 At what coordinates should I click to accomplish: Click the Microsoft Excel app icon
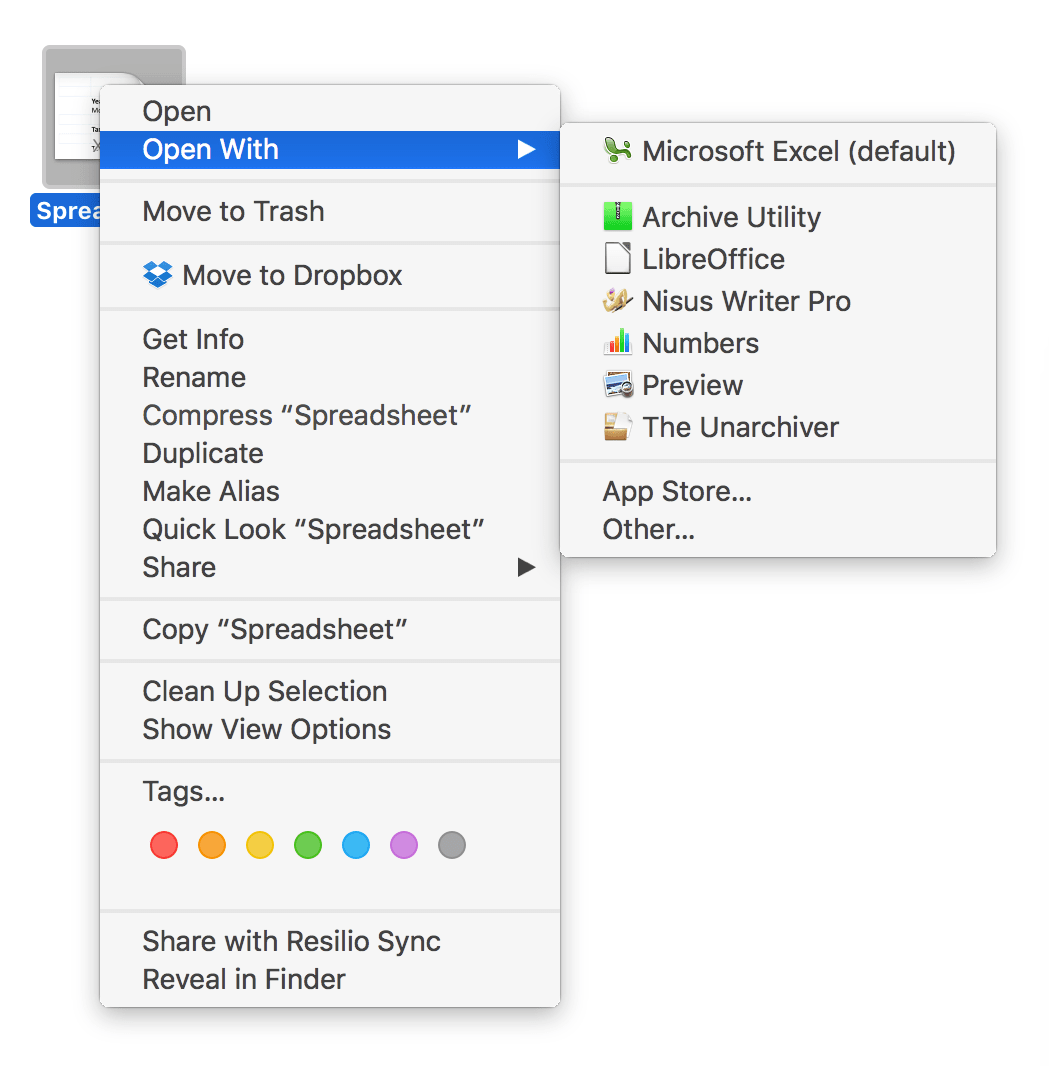(x=617, y=150)
